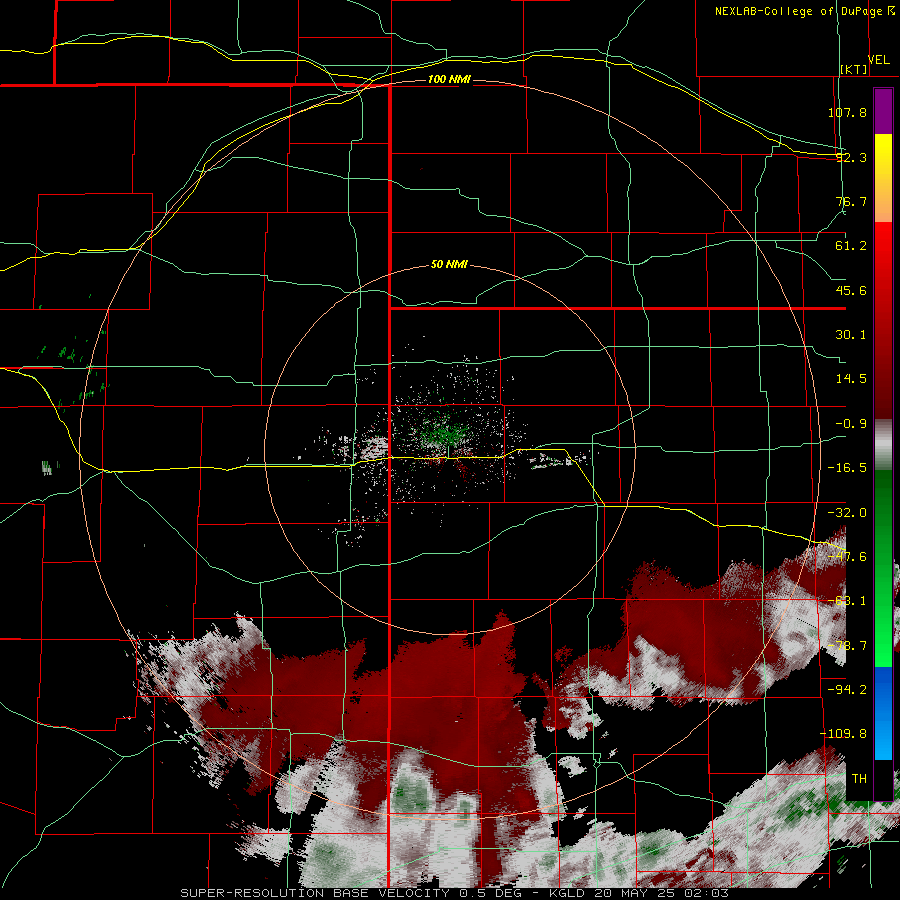The width and height of the screenshot is (900, 900).
Task: Click the -63.1 velocity scale value
Action: [847, 601]
